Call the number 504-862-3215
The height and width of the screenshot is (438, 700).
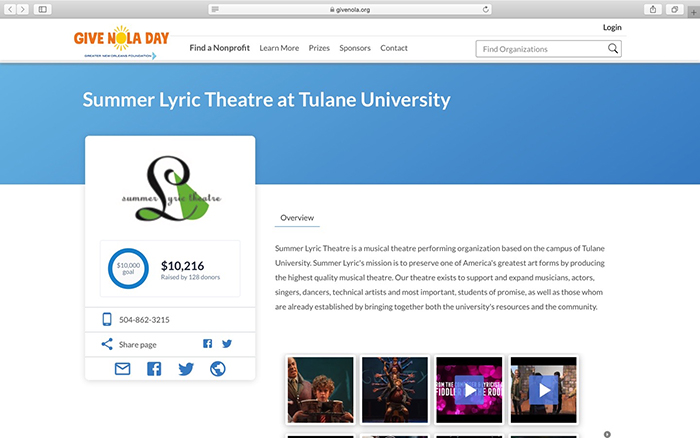[144, 320]
